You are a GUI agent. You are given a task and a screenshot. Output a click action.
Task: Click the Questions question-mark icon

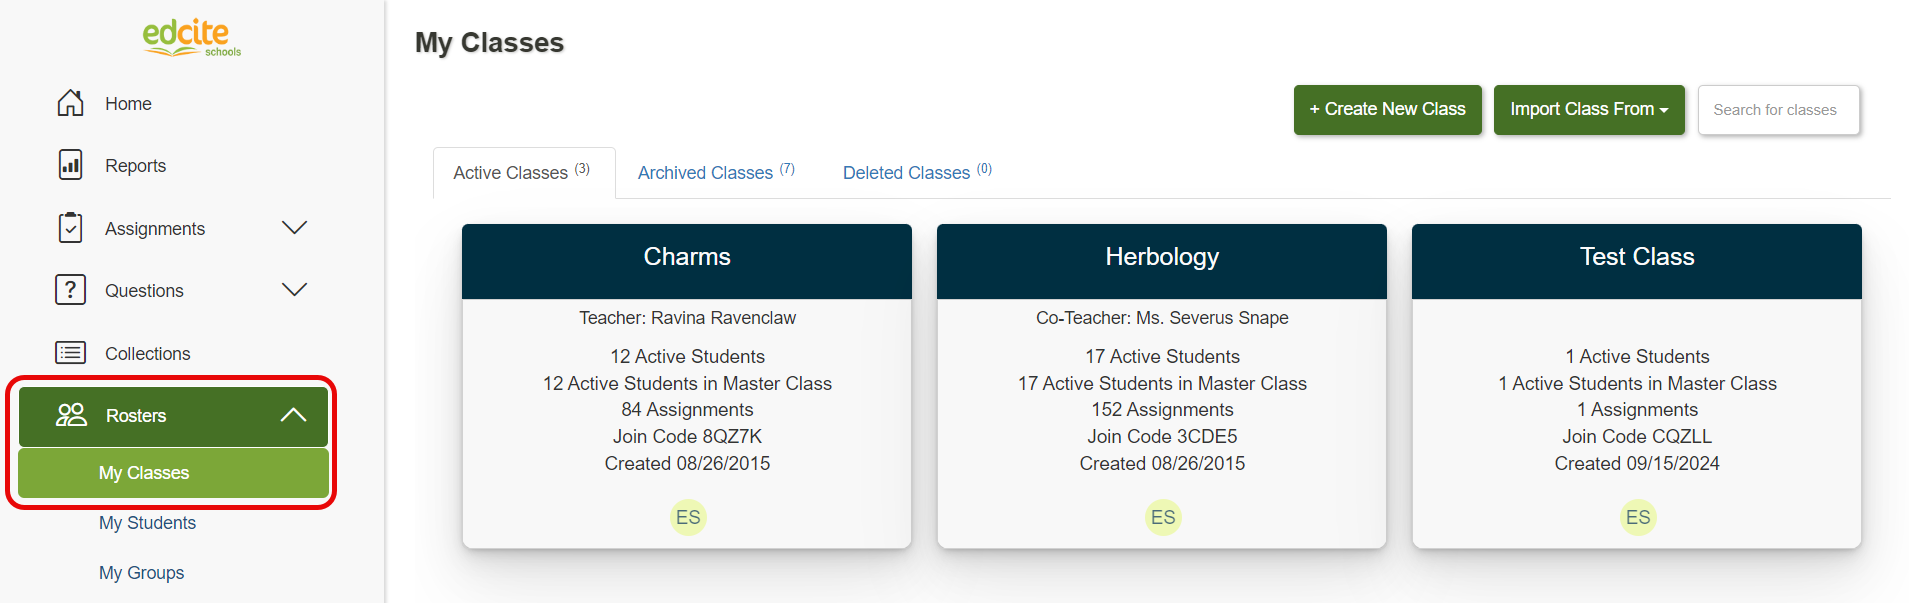70,290
